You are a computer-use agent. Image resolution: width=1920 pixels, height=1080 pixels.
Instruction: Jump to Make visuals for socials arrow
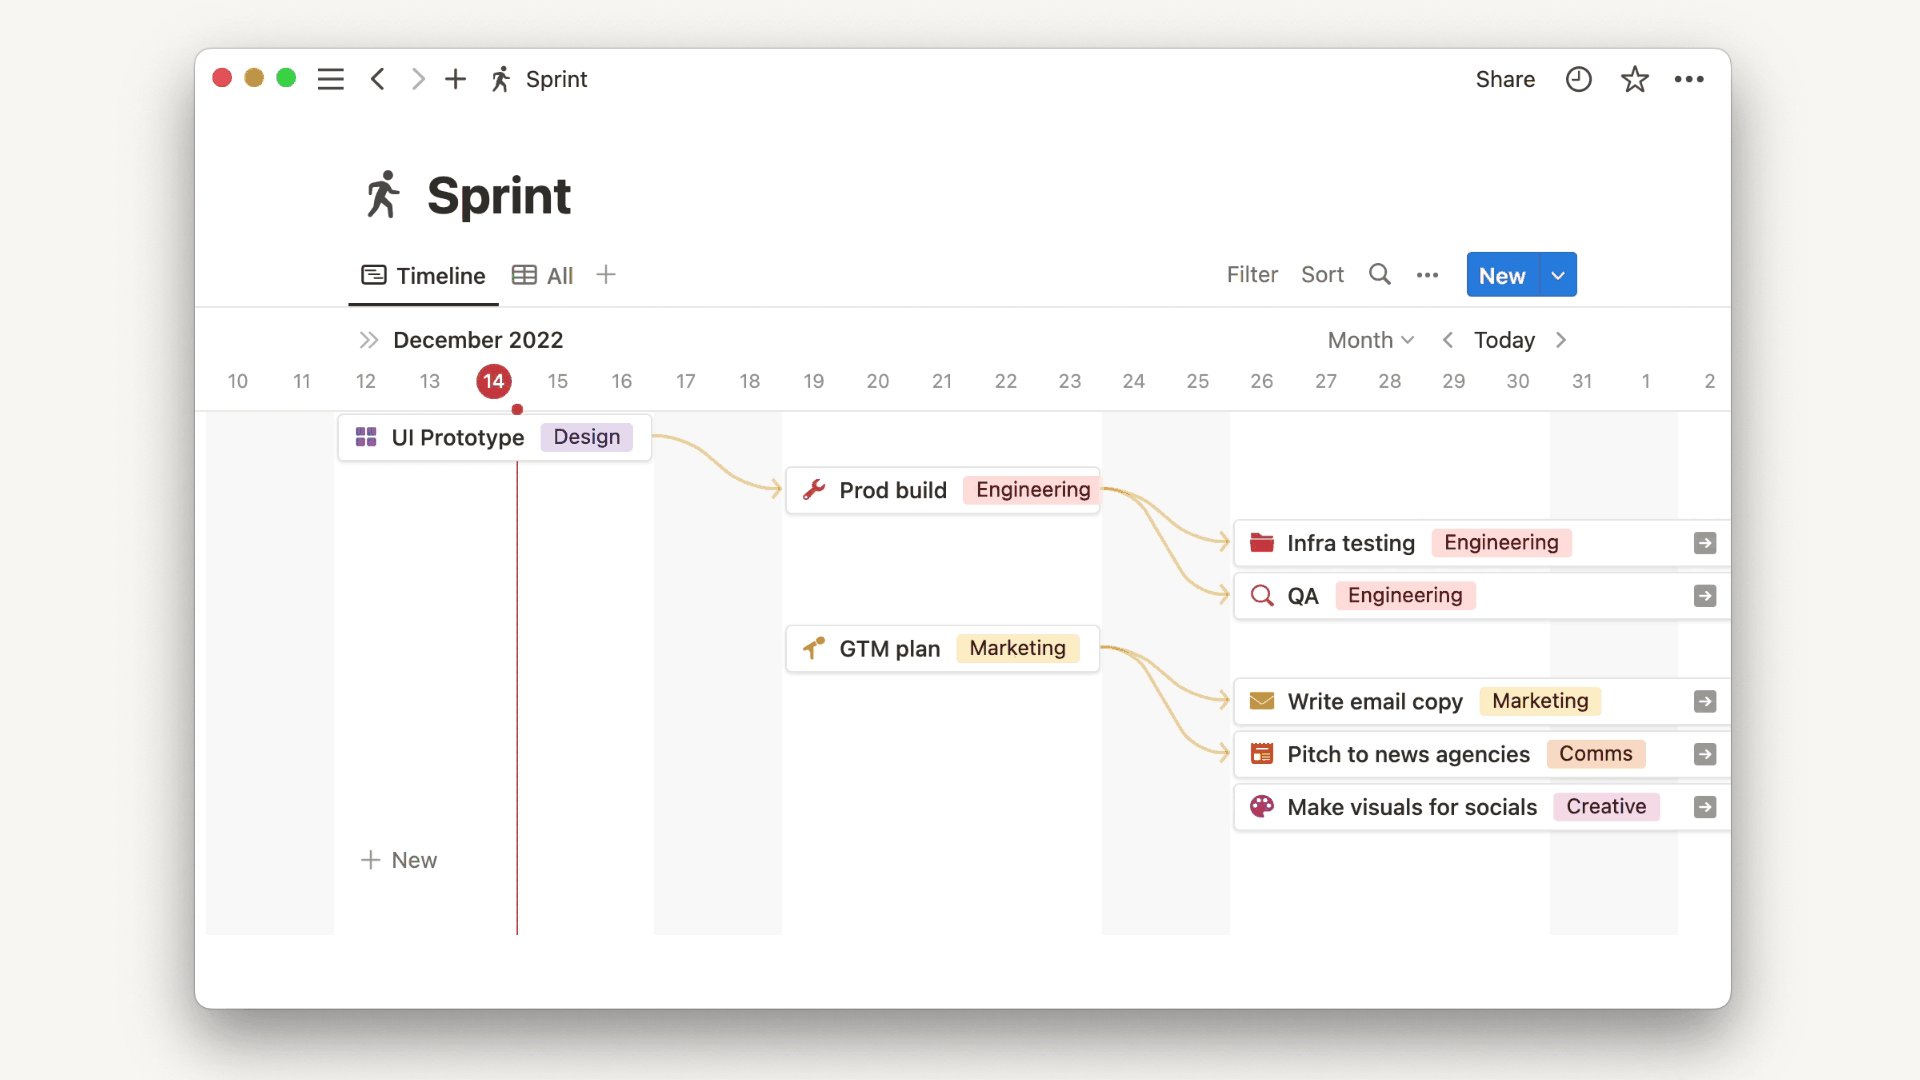pyautogui.click(x=1704, y=807)
